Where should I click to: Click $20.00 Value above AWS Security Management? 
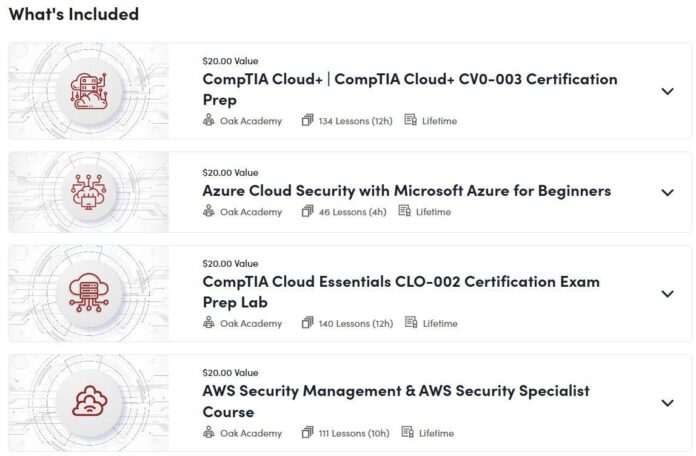(x=230, y=373)
